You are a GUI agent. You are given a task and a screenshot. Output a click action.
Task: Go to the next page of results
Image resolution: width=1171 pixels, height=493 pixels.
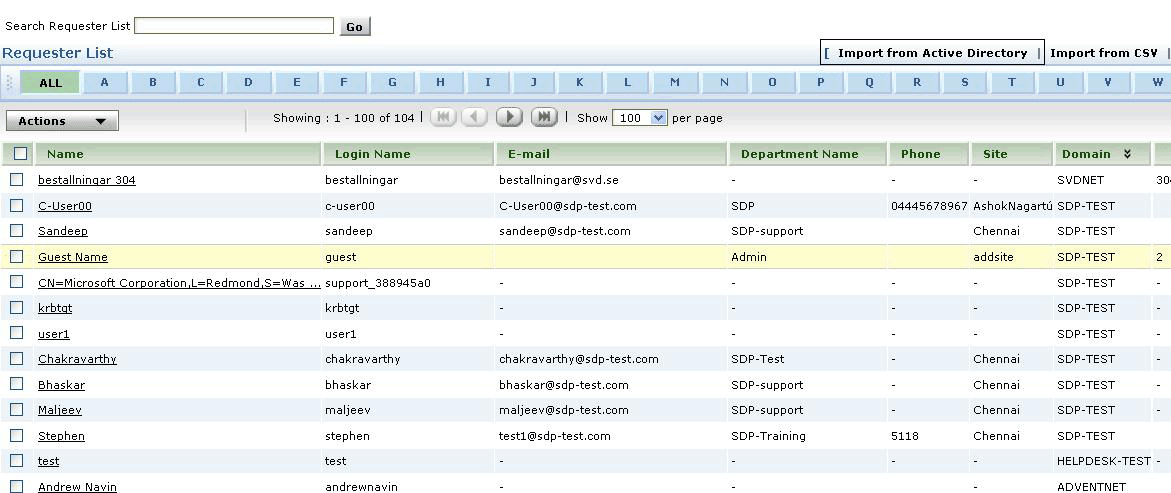tap(509, 117)
